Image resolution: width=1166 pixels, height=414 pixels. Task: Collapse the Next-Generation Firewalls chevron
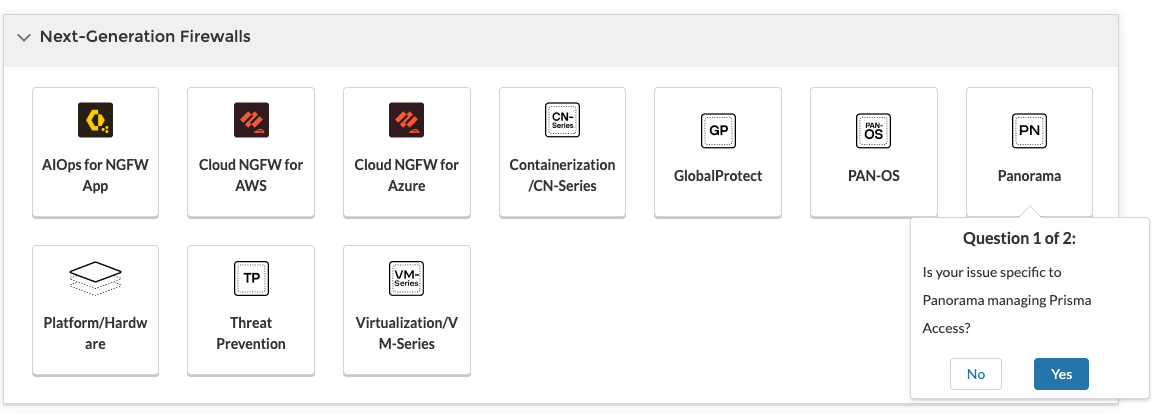(x=24, y=38)
